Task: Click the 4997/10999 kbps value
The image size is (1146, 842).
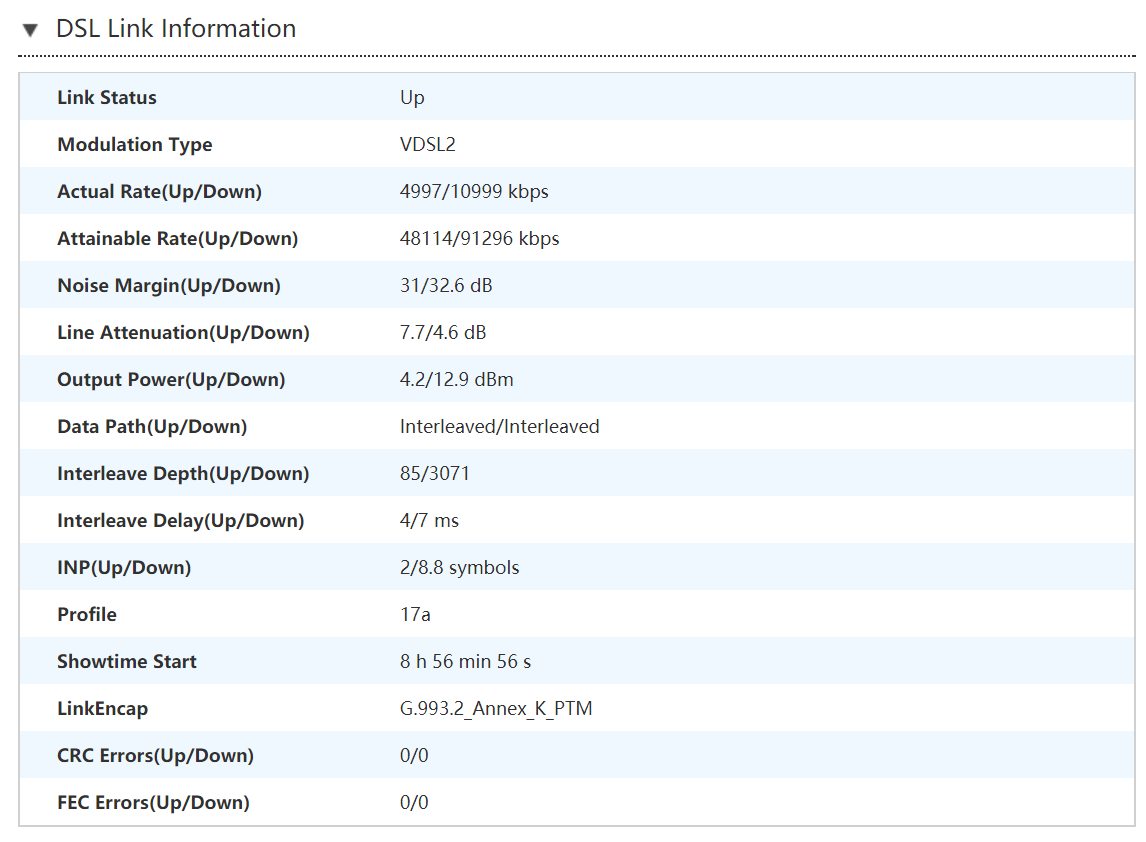Action: [474, 191]
